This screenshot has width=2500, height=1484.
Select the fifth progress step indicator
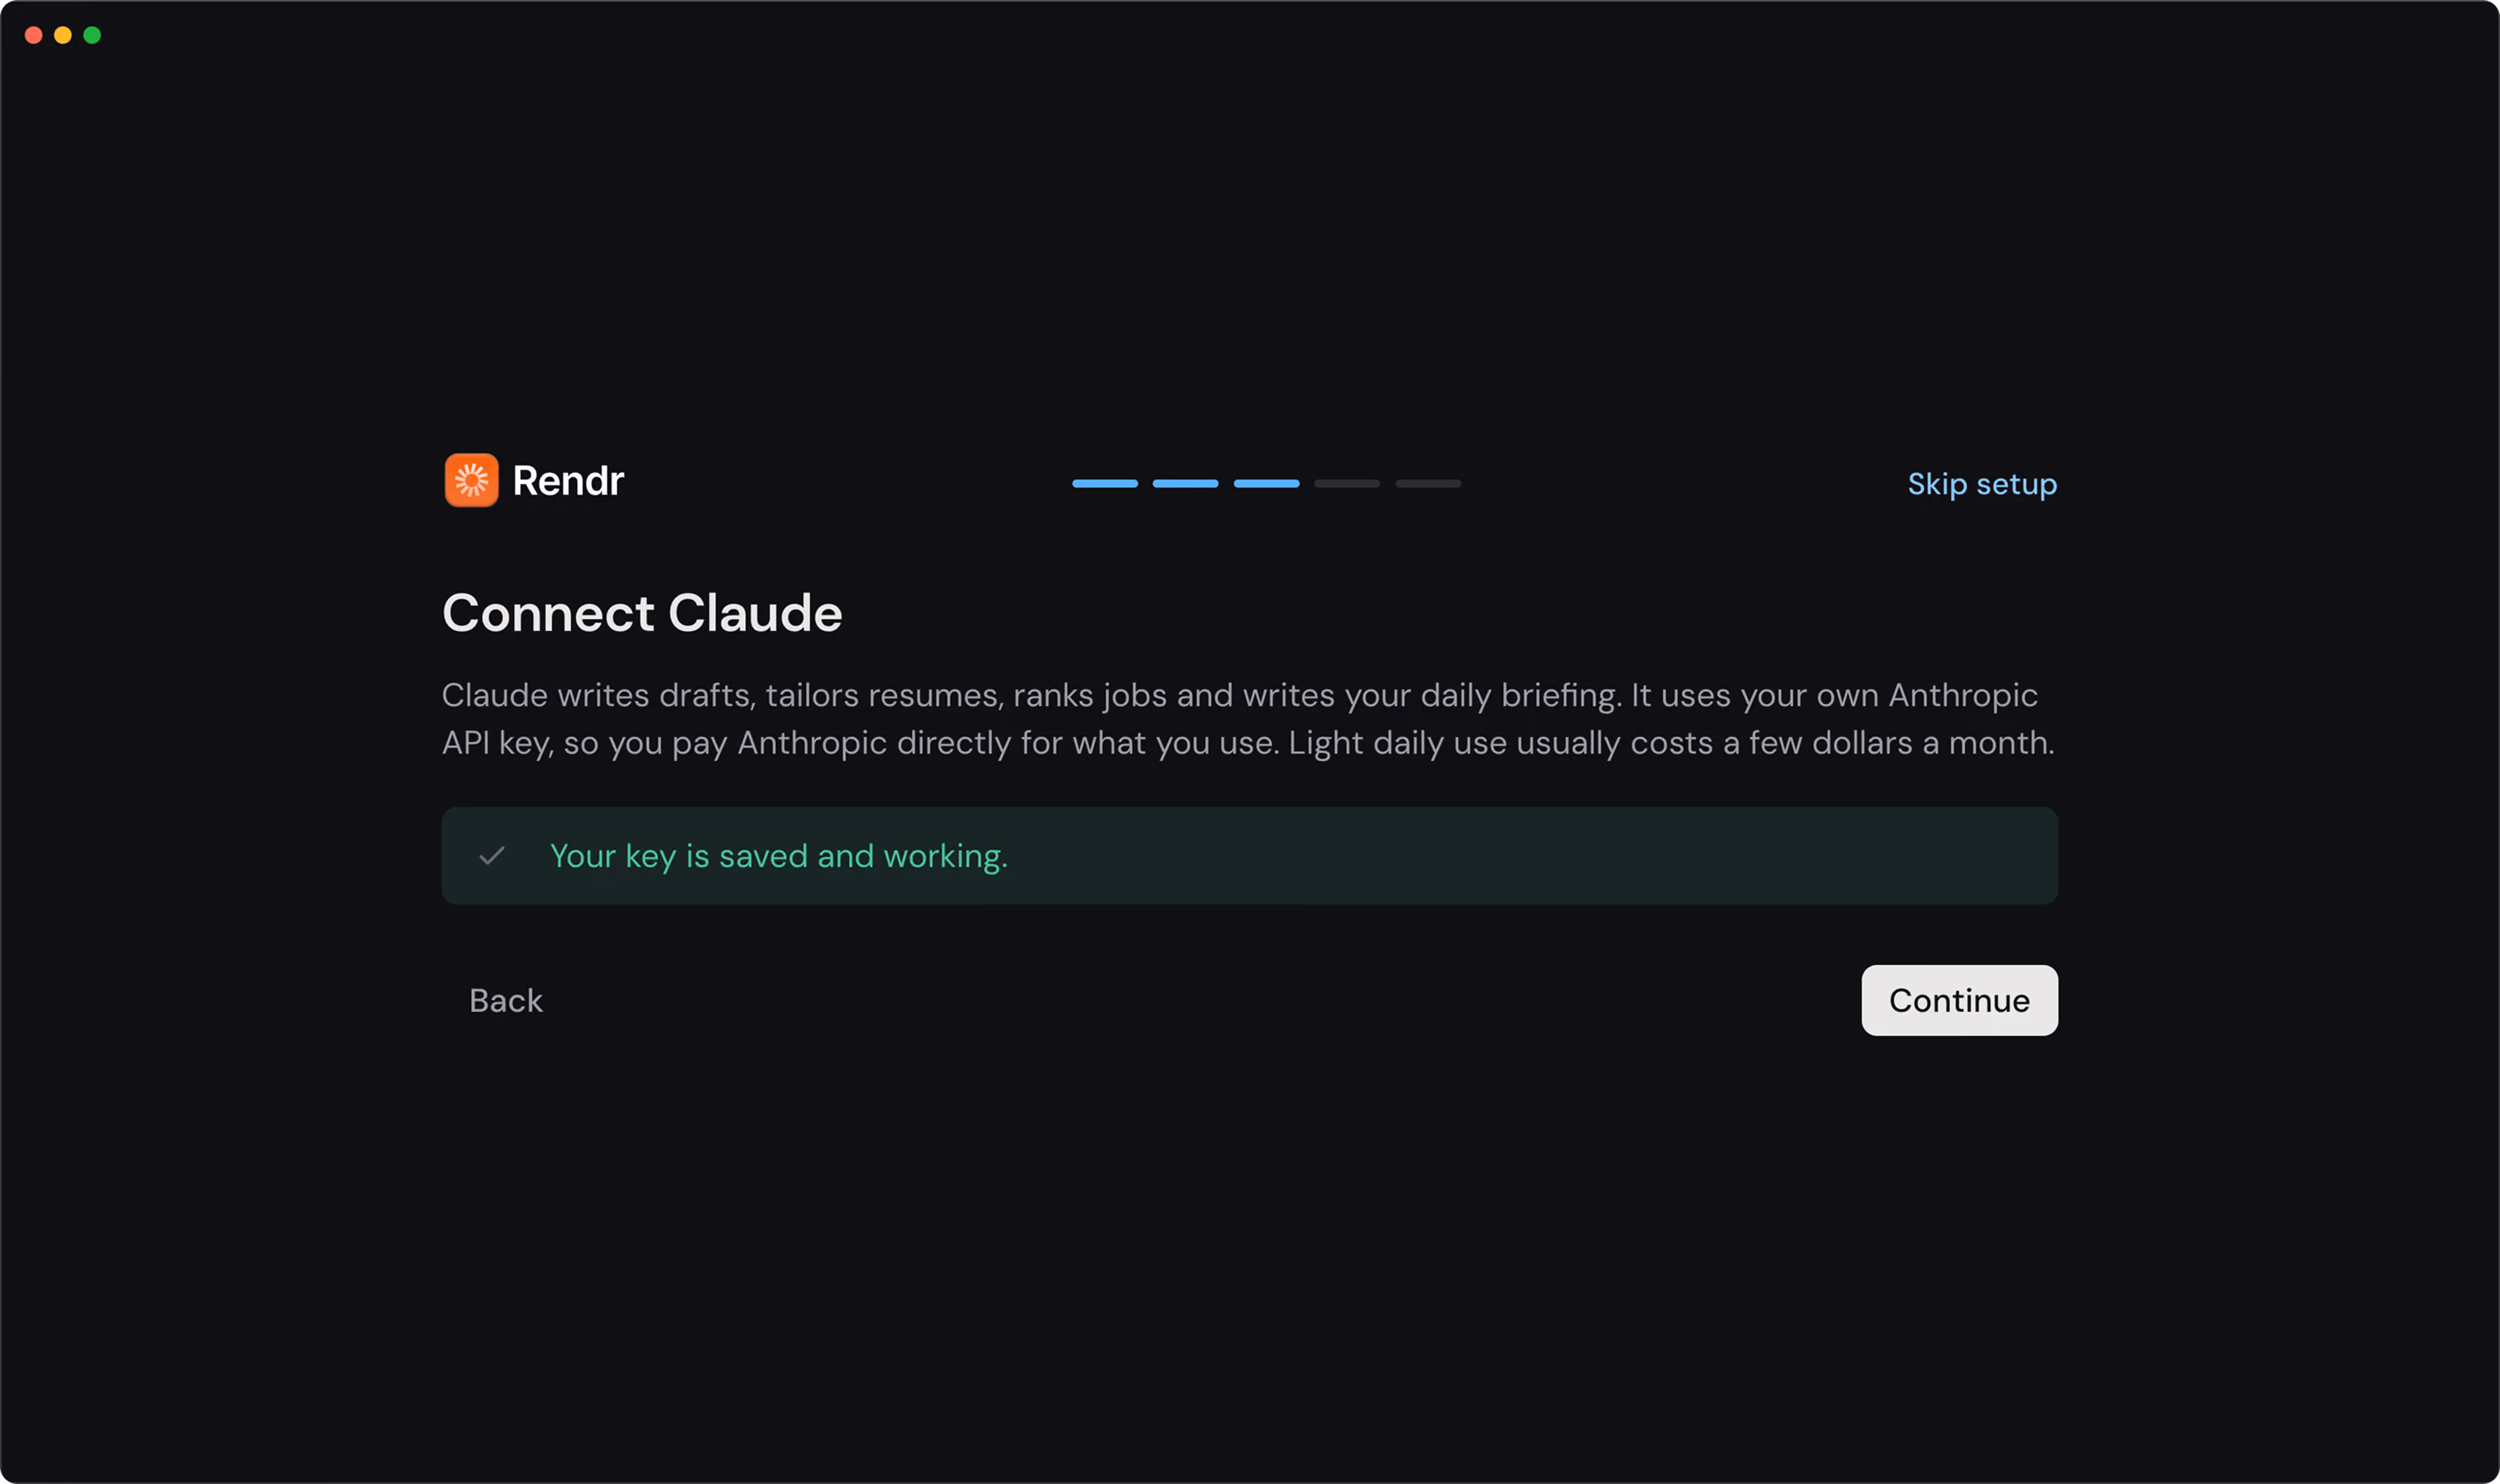1428,484
